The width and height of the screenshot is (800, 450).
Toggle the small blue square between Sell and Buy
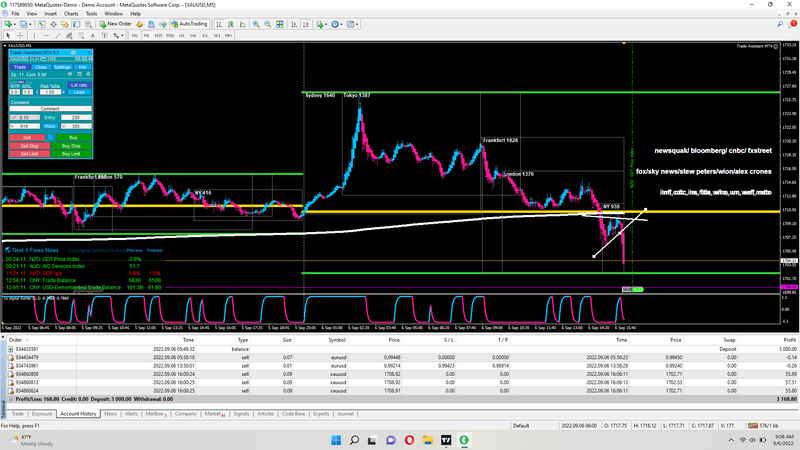[52, 136]
